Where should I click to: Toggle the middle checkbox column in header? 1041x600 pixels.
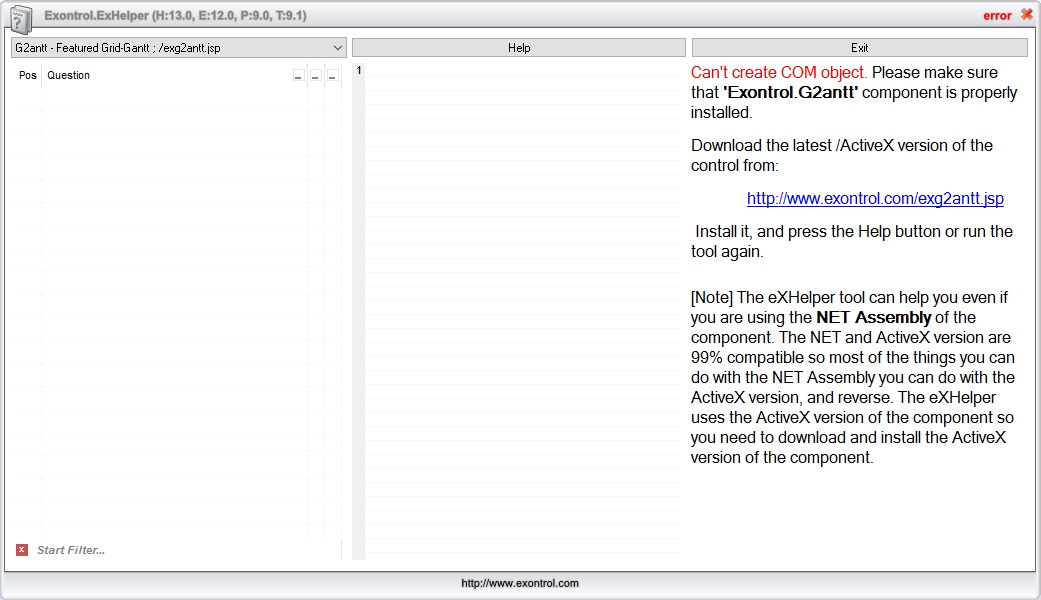coord(315,76)
